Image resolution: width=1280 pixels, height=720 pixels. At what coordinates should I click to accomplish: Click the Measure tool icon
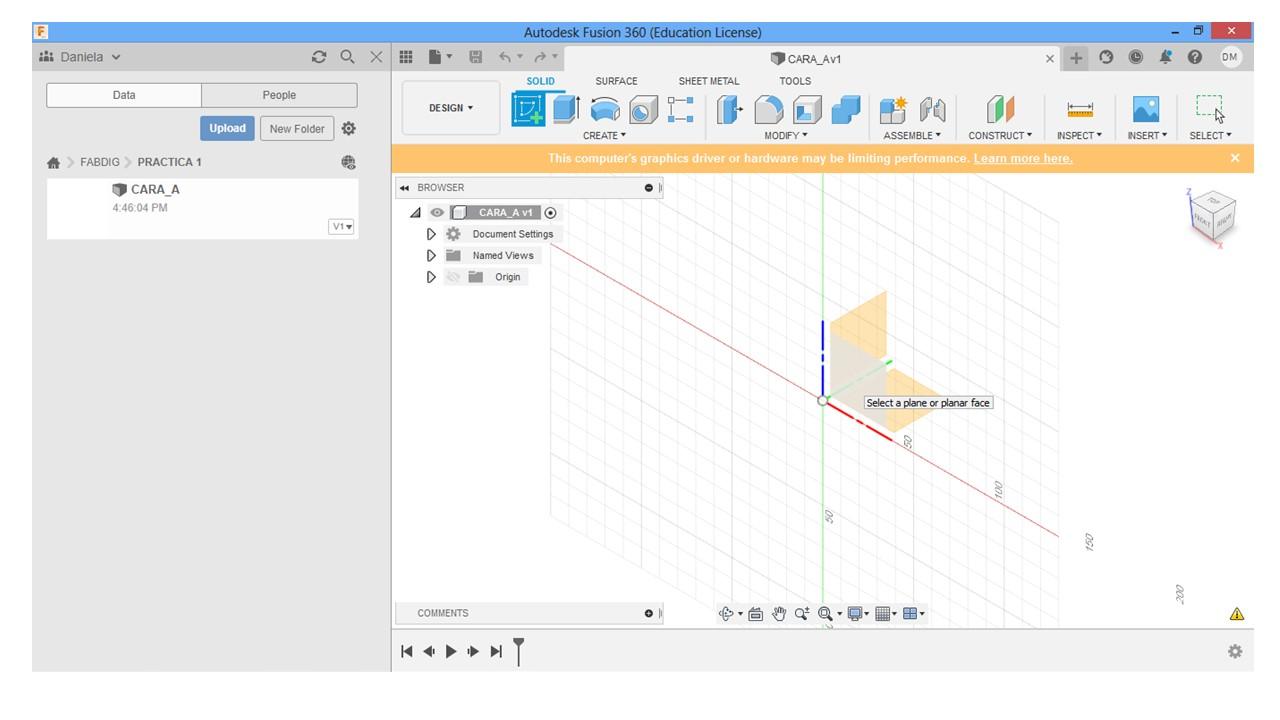pyautogui.click(x=1080, y=110)
